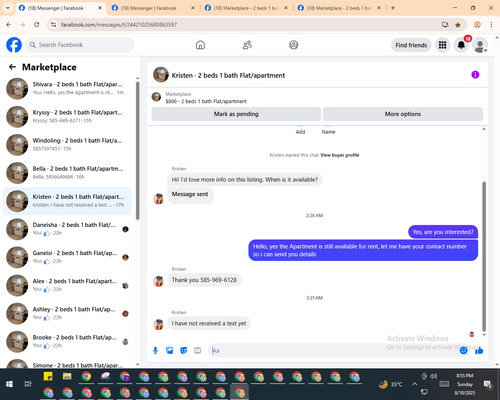Image resolution: width=500 pixels, height=400 pixels.
Task: Open the notifications bell
Action: (461, 45)
